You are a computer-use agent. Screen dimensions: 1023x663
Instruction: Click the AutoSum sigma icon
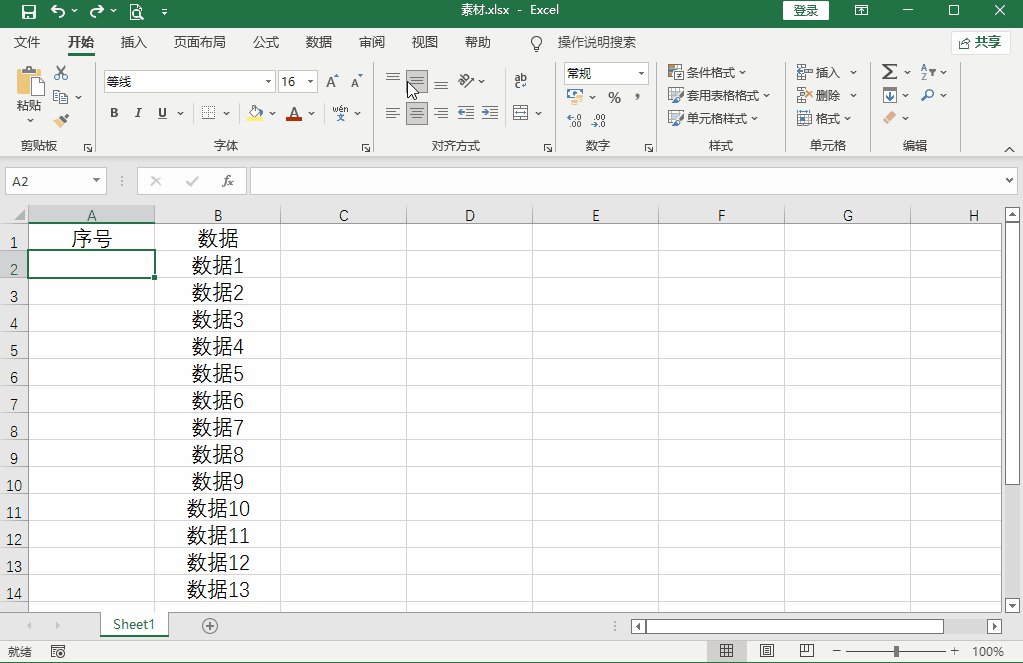tap(889, 72)
